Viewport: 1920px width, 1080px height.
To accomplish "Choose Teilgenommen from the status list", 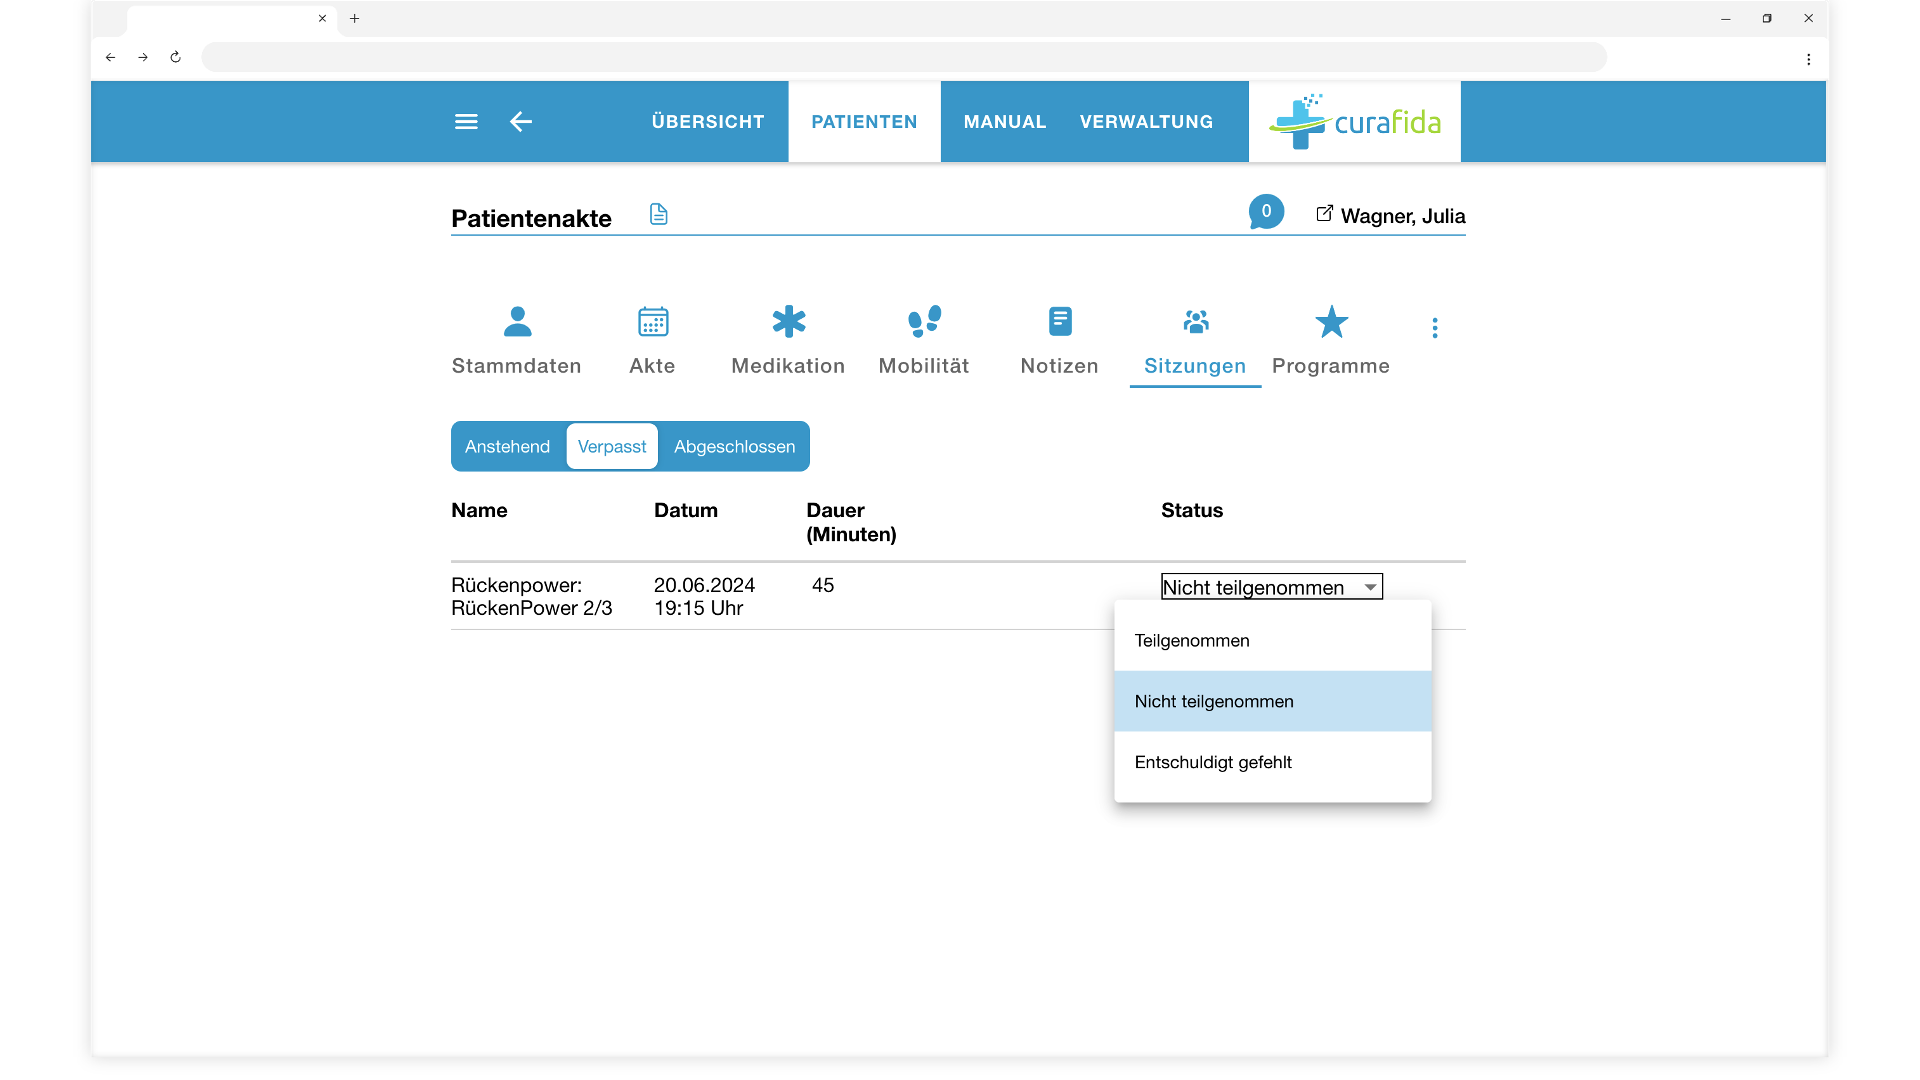I will coord(1273,640).
